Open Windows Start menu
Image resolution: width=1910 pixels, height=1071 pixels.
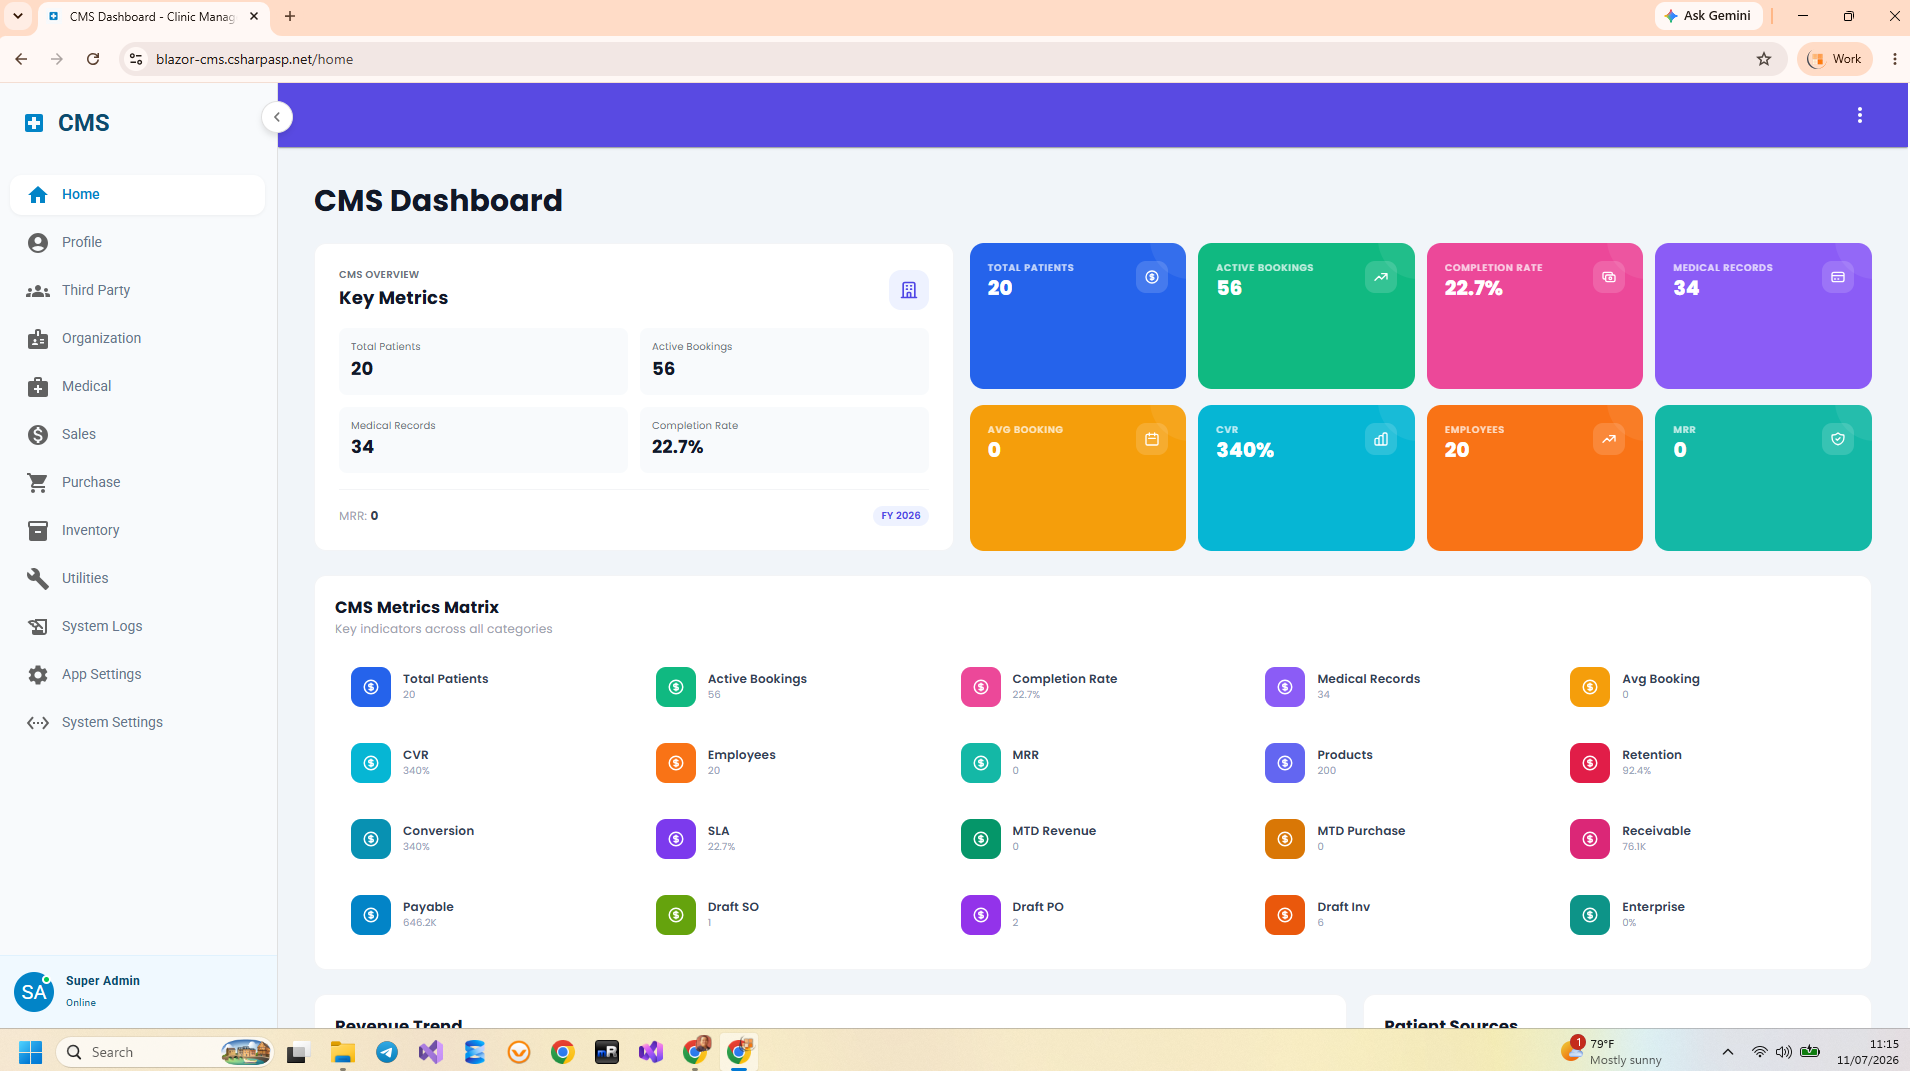pos(30,1052)
